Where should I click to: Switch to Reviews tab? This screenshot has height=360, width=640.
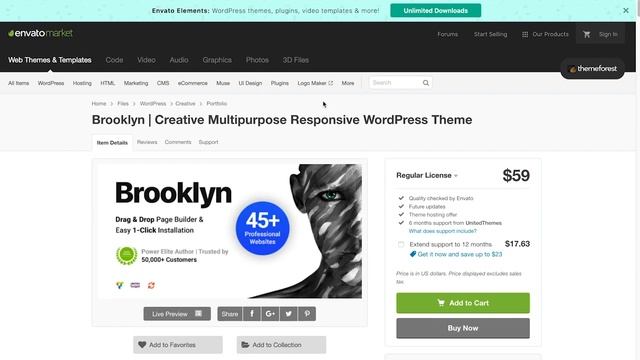[x=147, y=142]
